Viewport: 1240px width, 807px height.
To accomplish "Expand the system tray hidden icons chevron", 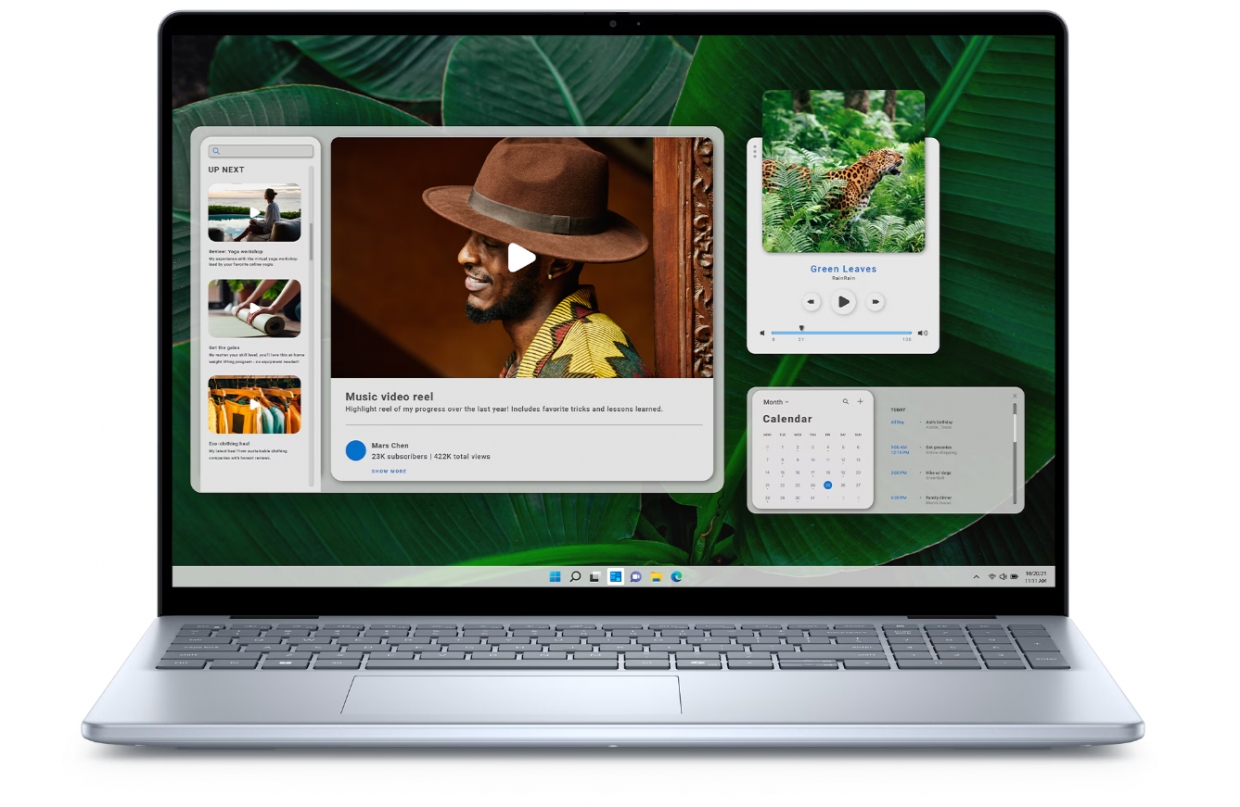I will pyautogui.click(x=976, y=577).
